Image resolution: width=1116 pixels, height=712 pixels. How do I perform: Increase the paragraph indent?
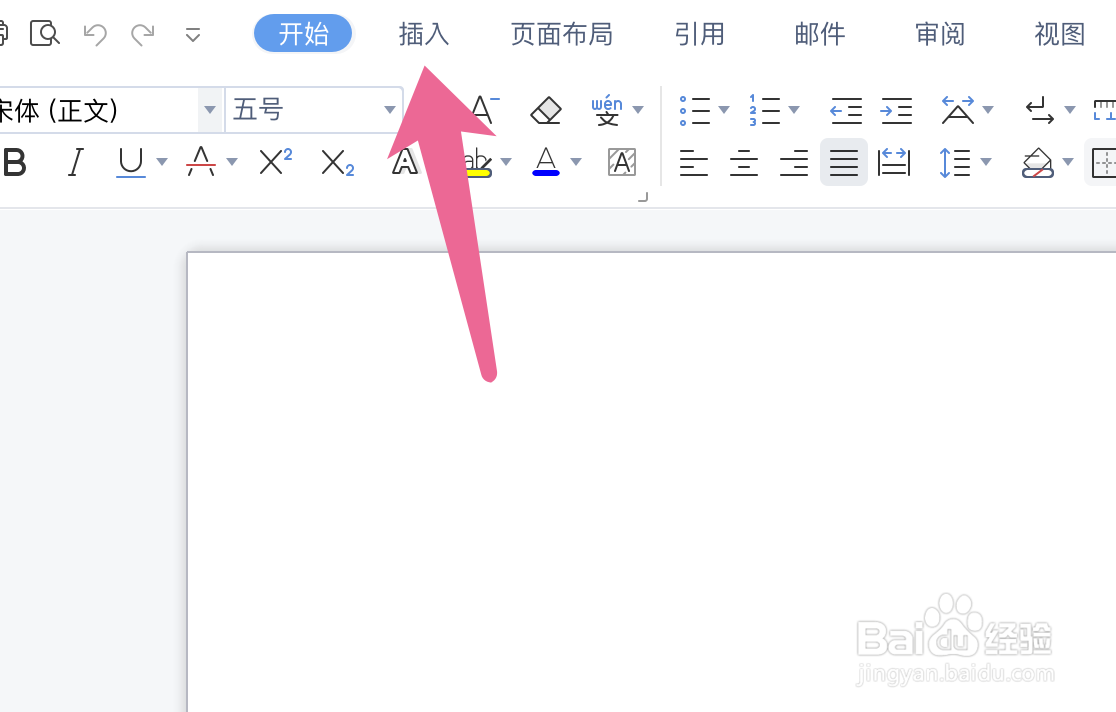pos(896,110)
